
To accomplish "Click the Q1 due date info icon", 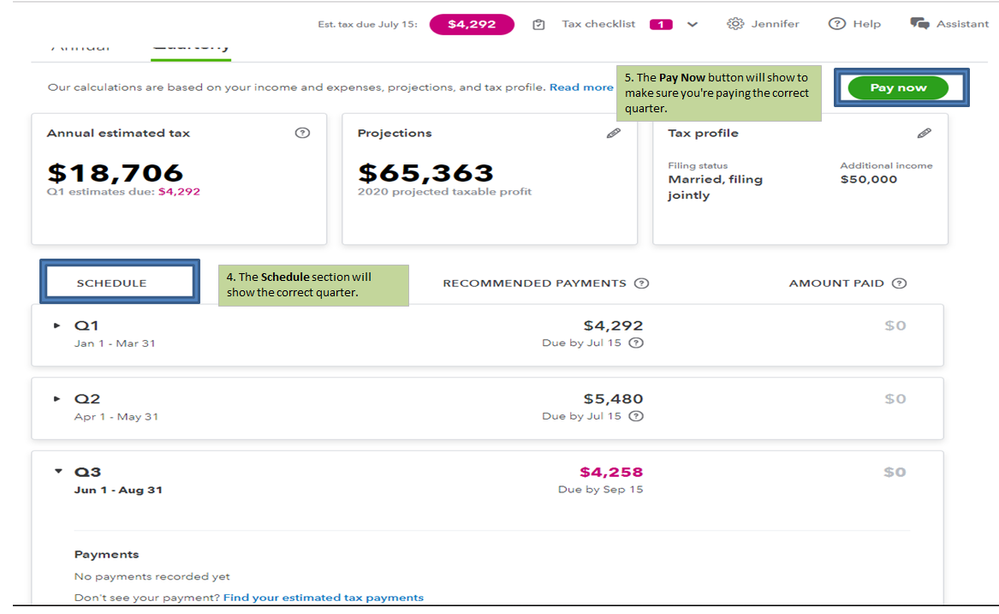I will [x=636, y=343].
